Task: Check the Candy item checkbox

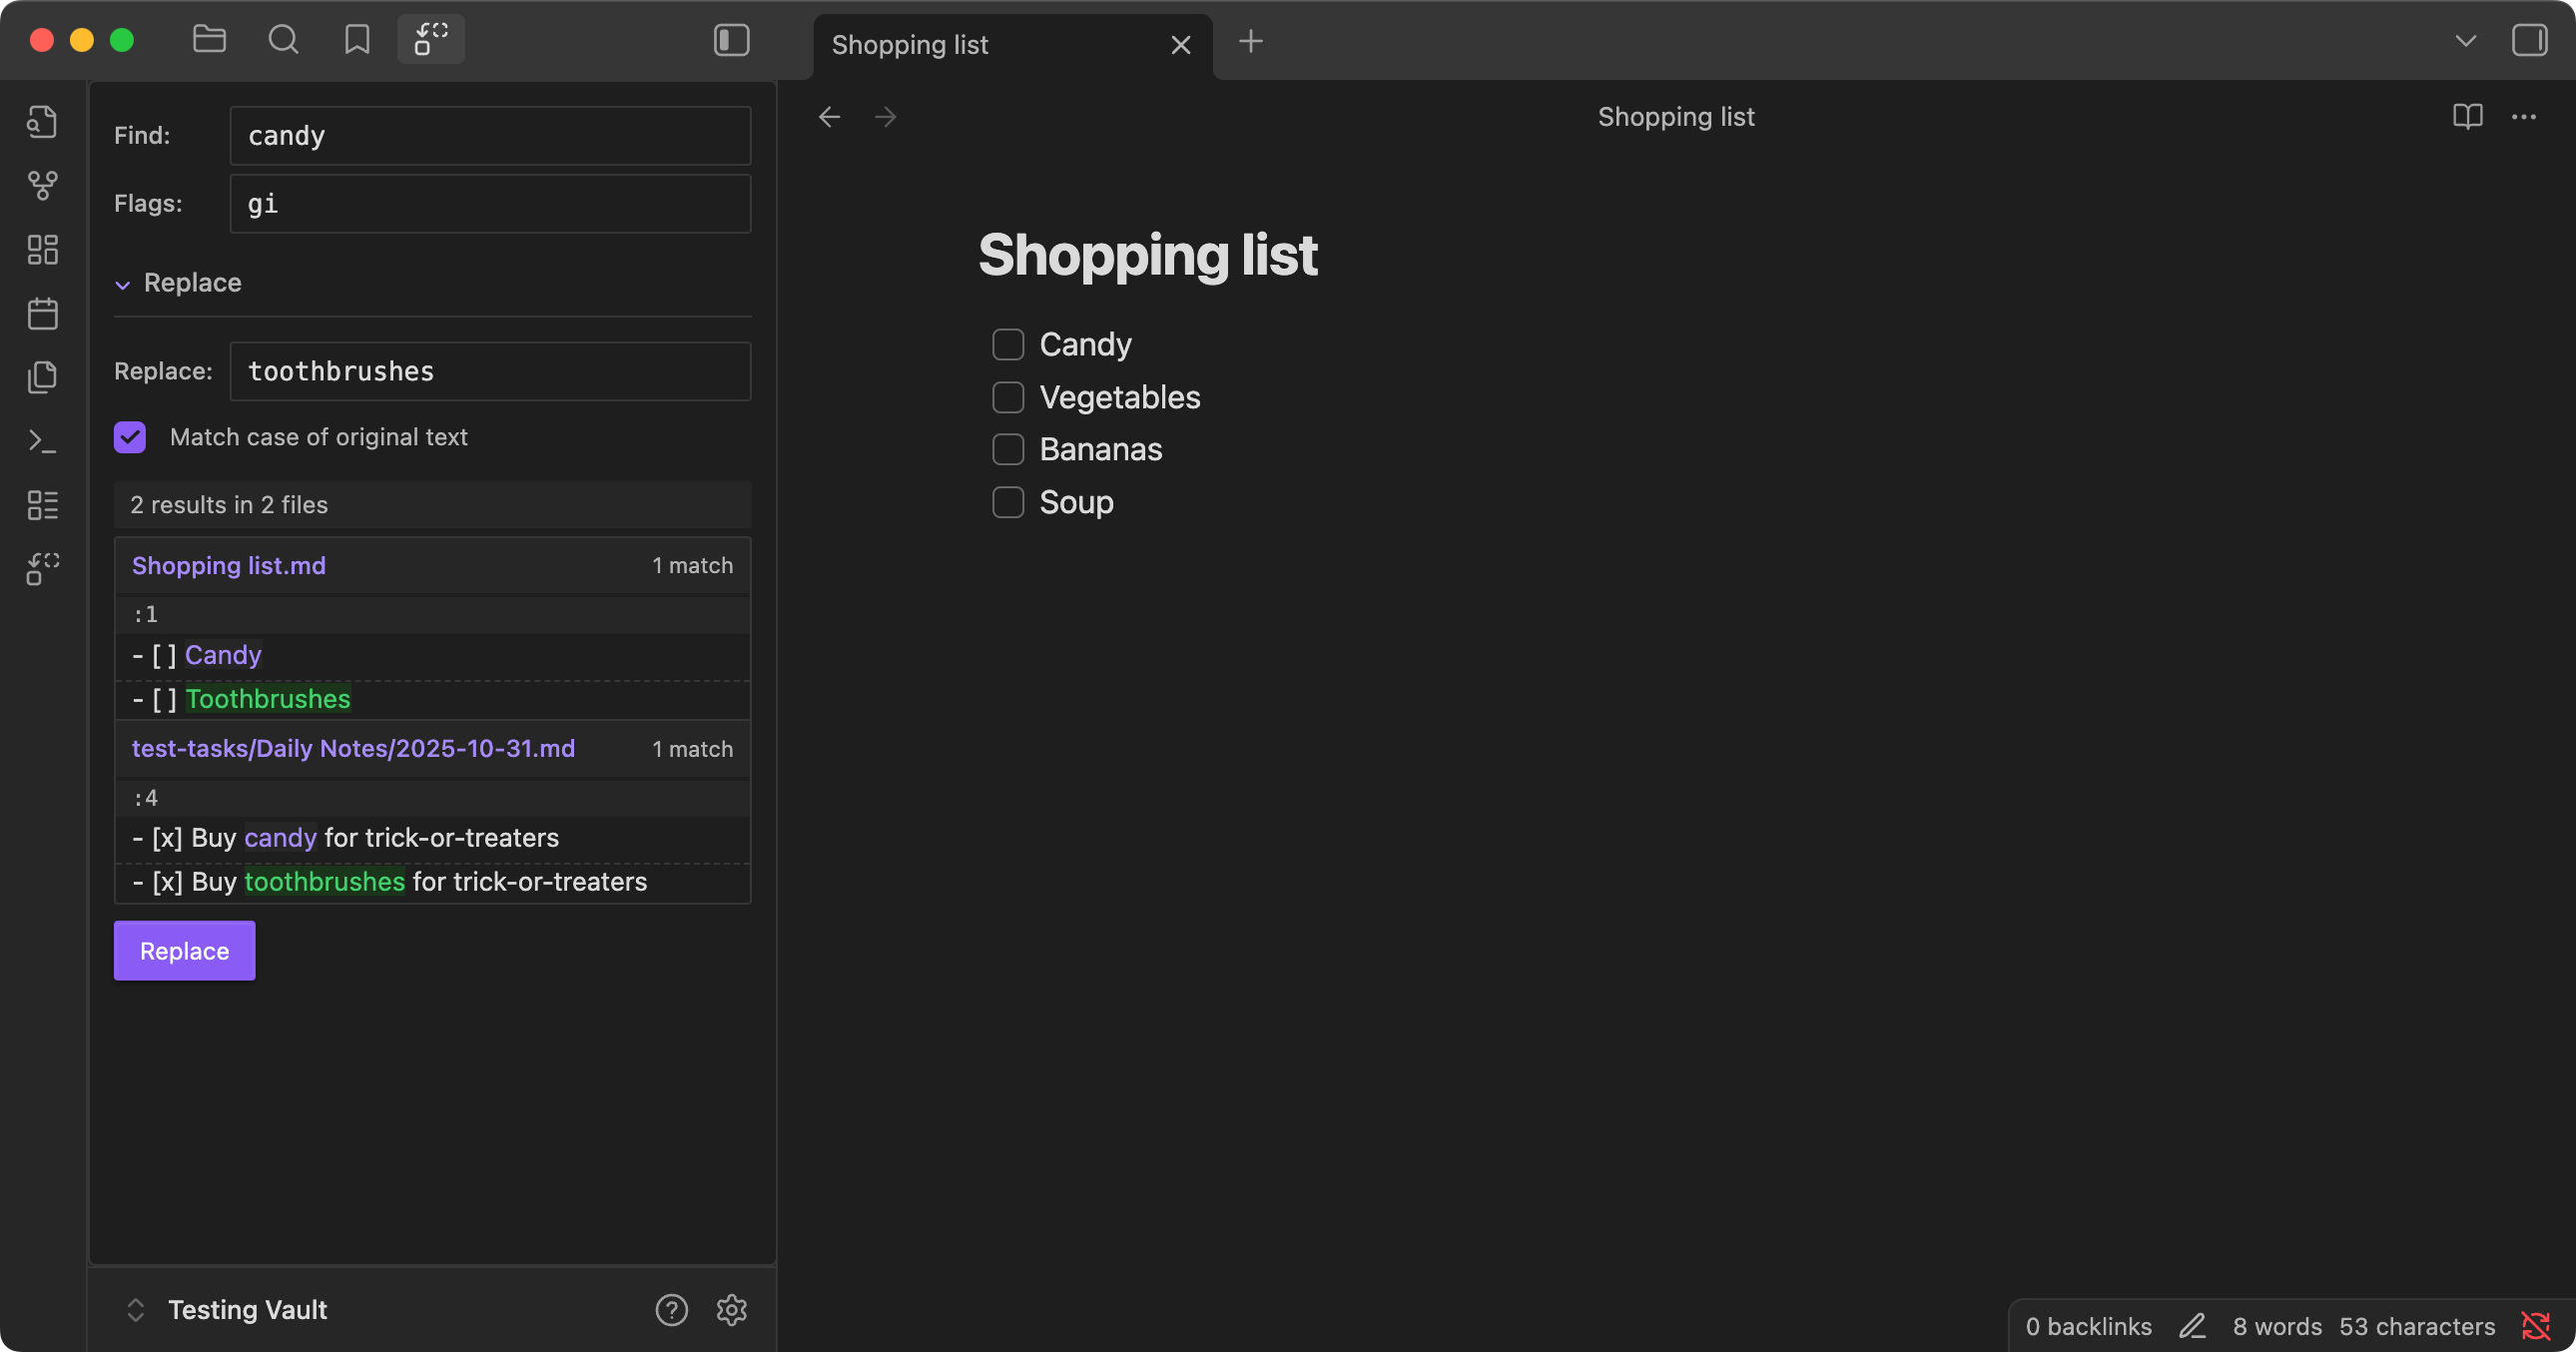Action: pos(1007,344)
